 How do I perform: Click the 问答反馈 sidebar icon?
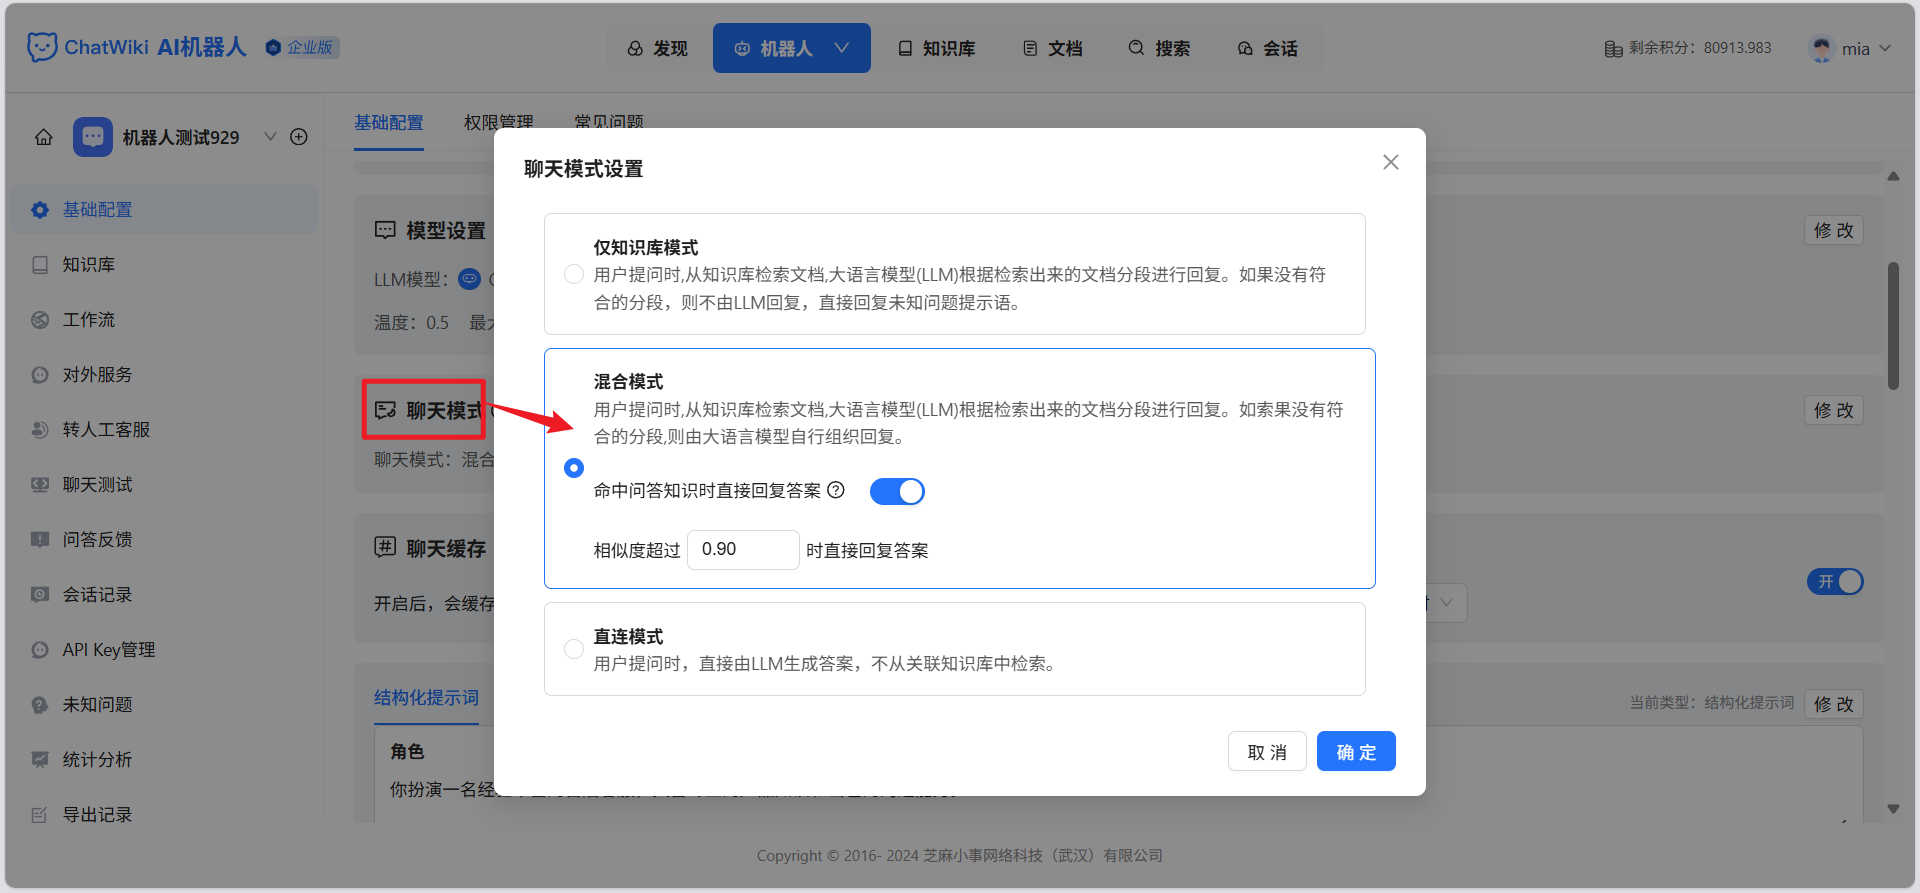(x=40, y=540)
